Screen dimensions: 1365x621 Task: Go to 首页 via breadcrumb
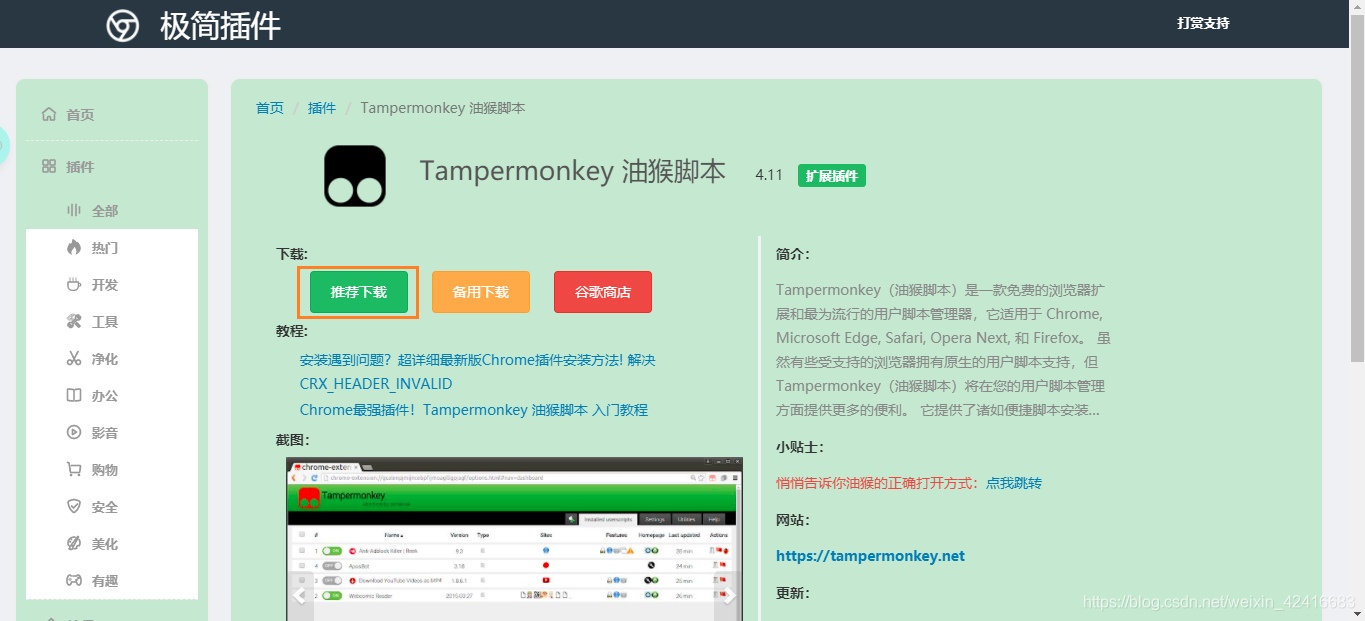(270, 108)
